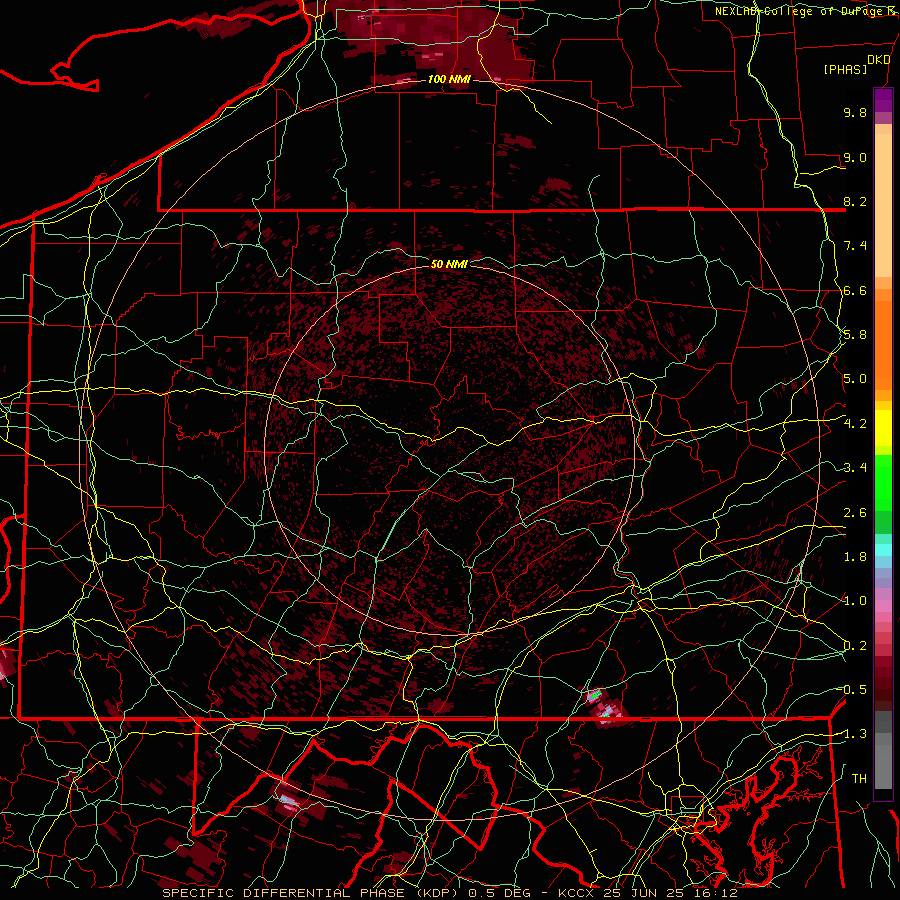
Task: Select the 4.2 scale value
Action: [x=855, y=424]
